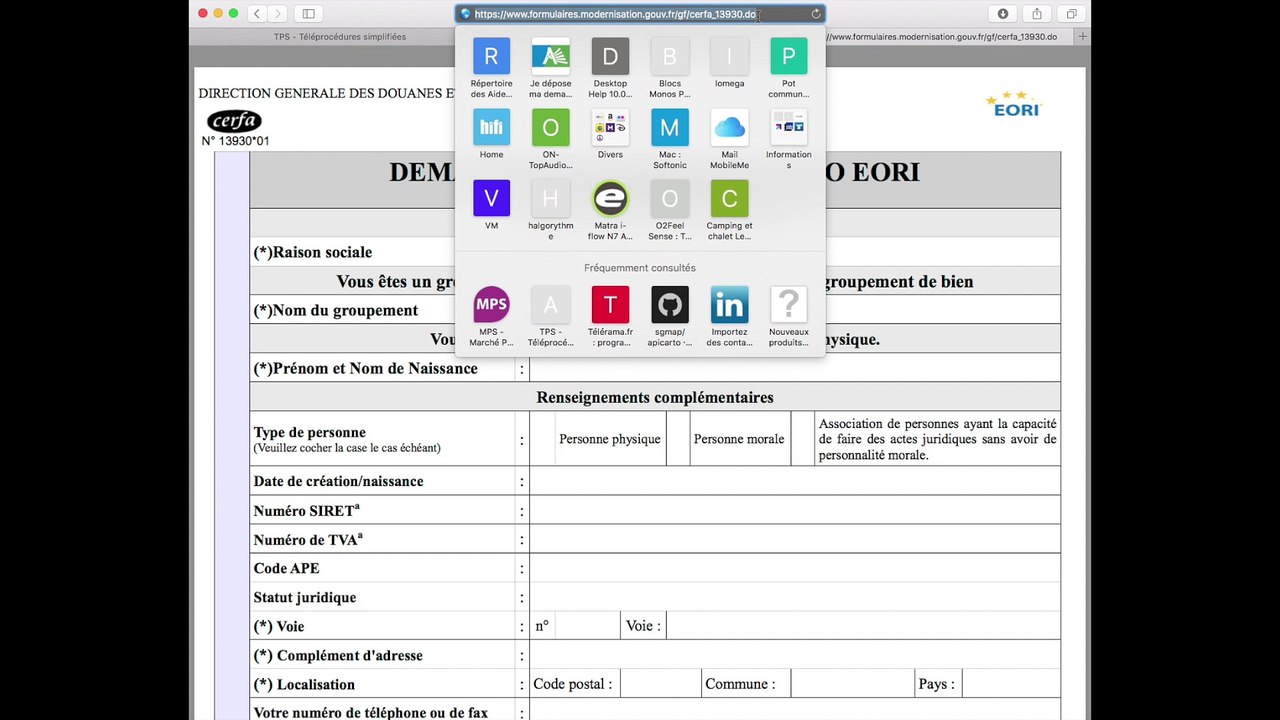The height and width of the screenshot is (720, 1280).
Task: Open the Share menu
Action: click(1037, 13)
